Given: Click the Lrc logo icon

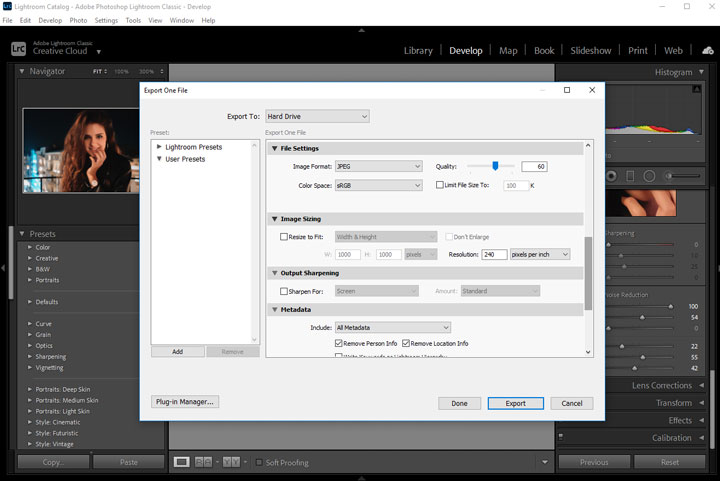Looking at the screenshot, I should click(x=18, y=47).
